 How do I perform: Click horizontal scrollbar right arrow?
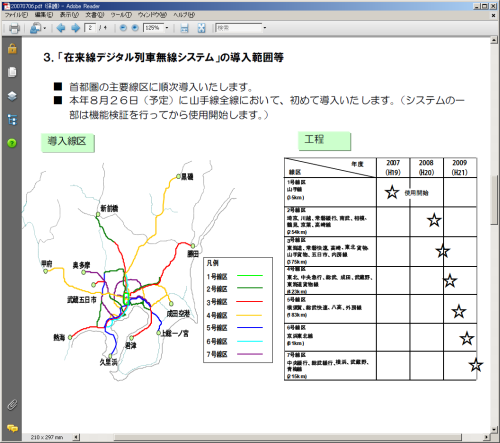(x=487, y=437)
